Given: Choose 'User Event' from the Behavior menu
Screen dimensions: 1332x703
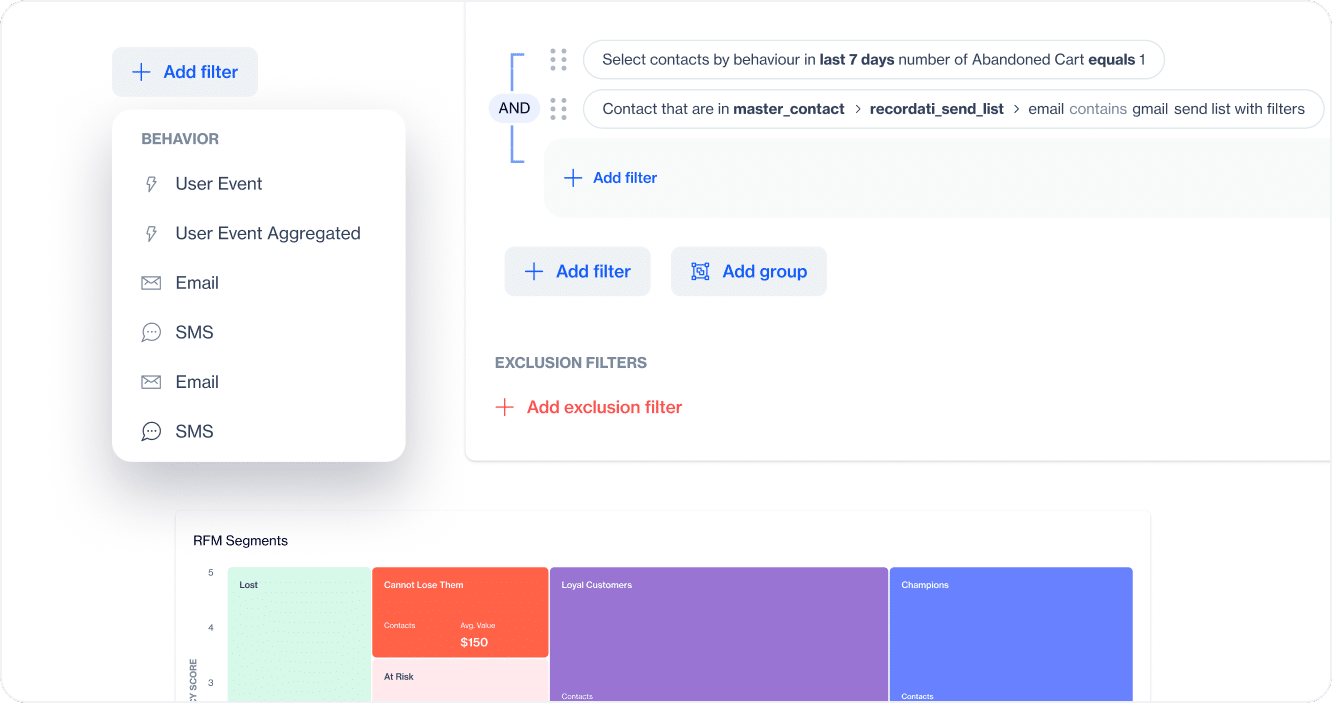Looking at the screenshot, I should coord(218,183).
